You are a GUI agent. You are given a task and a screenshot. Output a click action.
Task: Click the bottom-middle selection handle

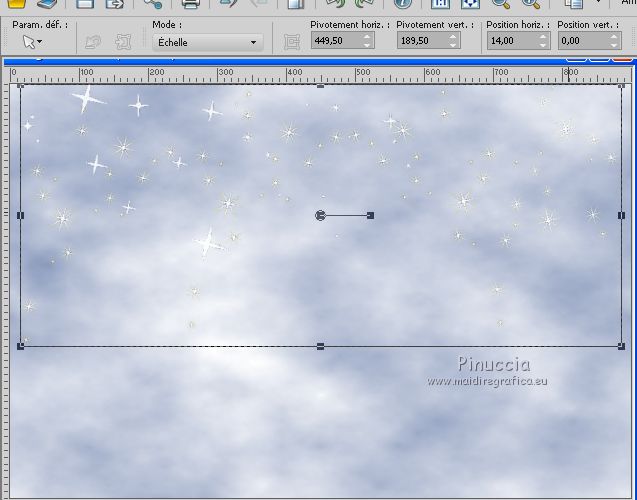coord(321,346)
